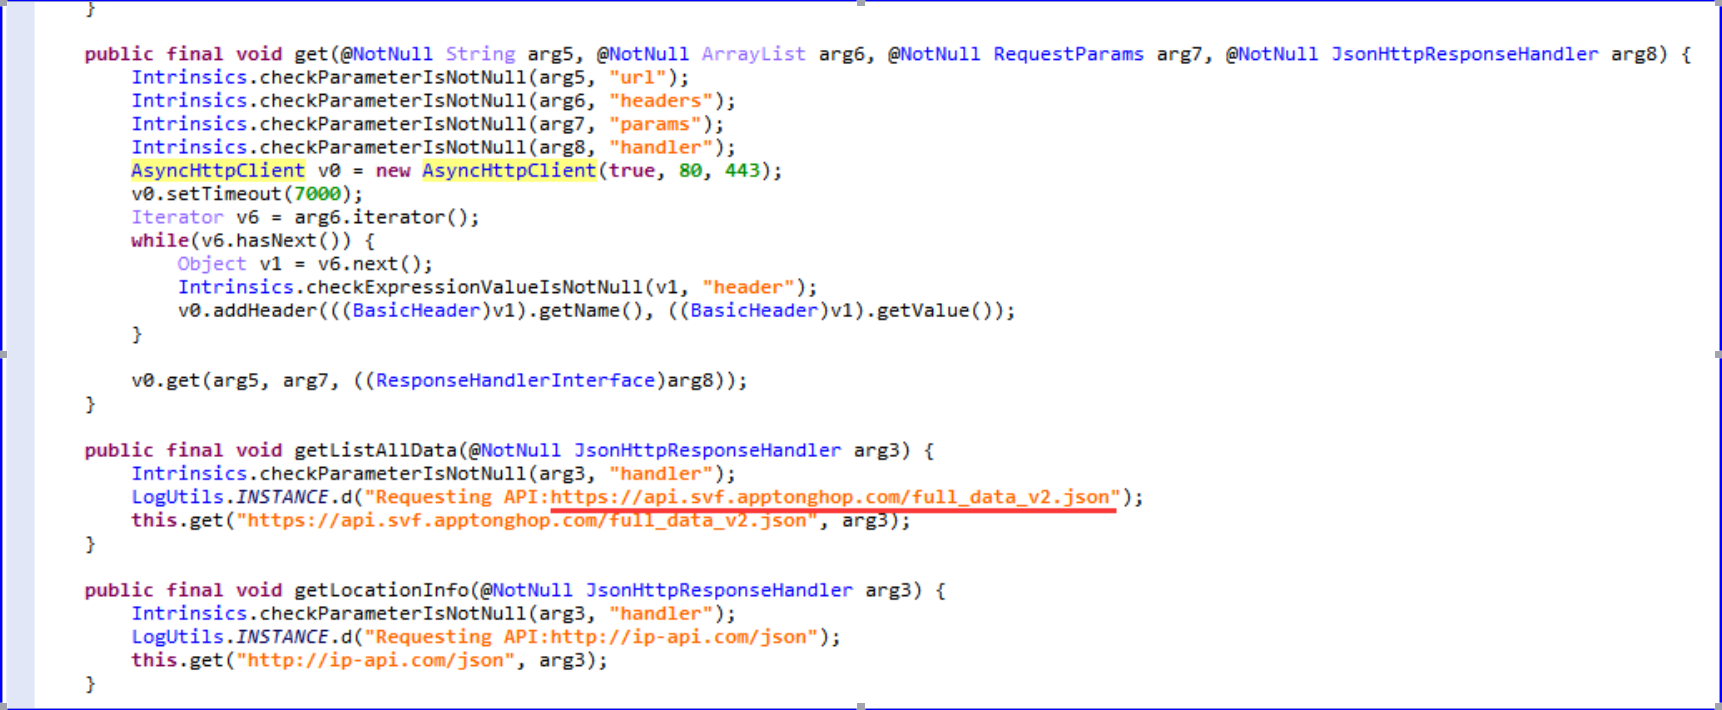Click the RequestParams type in the get signature
1722x710 pixels.
tap(1068, 54)
